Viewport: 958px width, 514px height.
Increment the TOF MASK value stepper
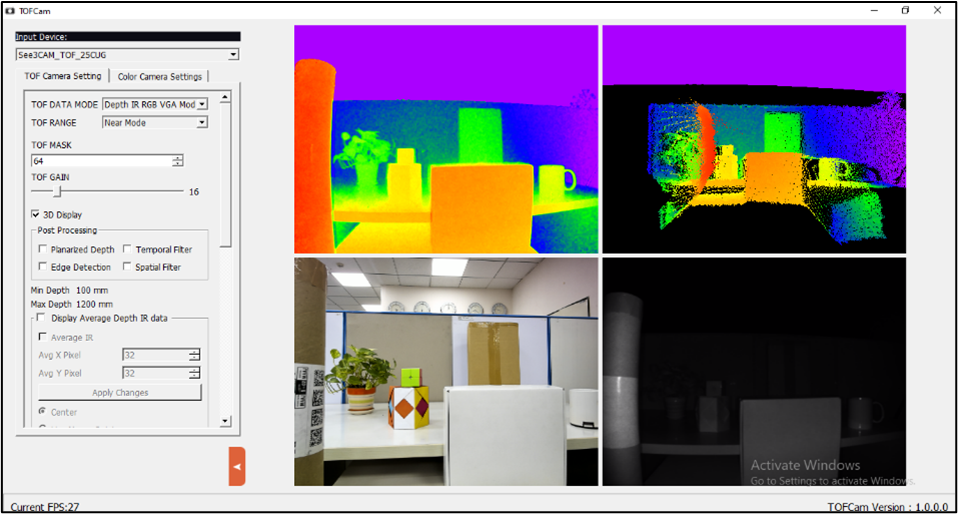(x=177, y=157)
